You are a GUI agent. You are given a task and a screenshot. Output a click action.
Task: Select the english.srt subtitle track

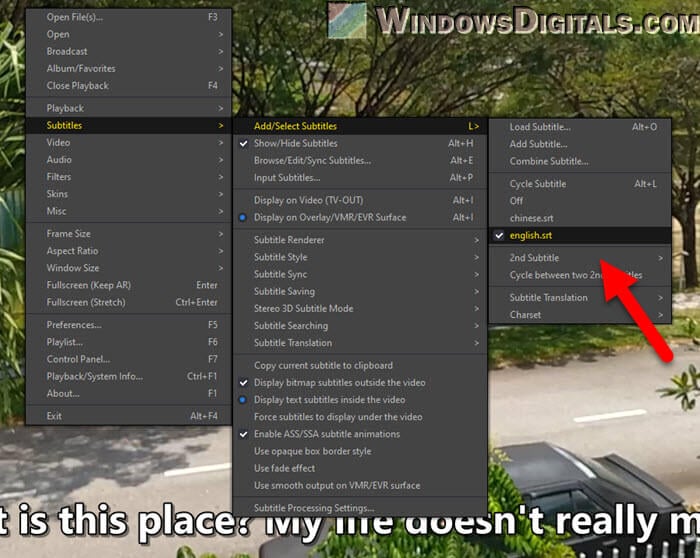[x=580, y=235]
